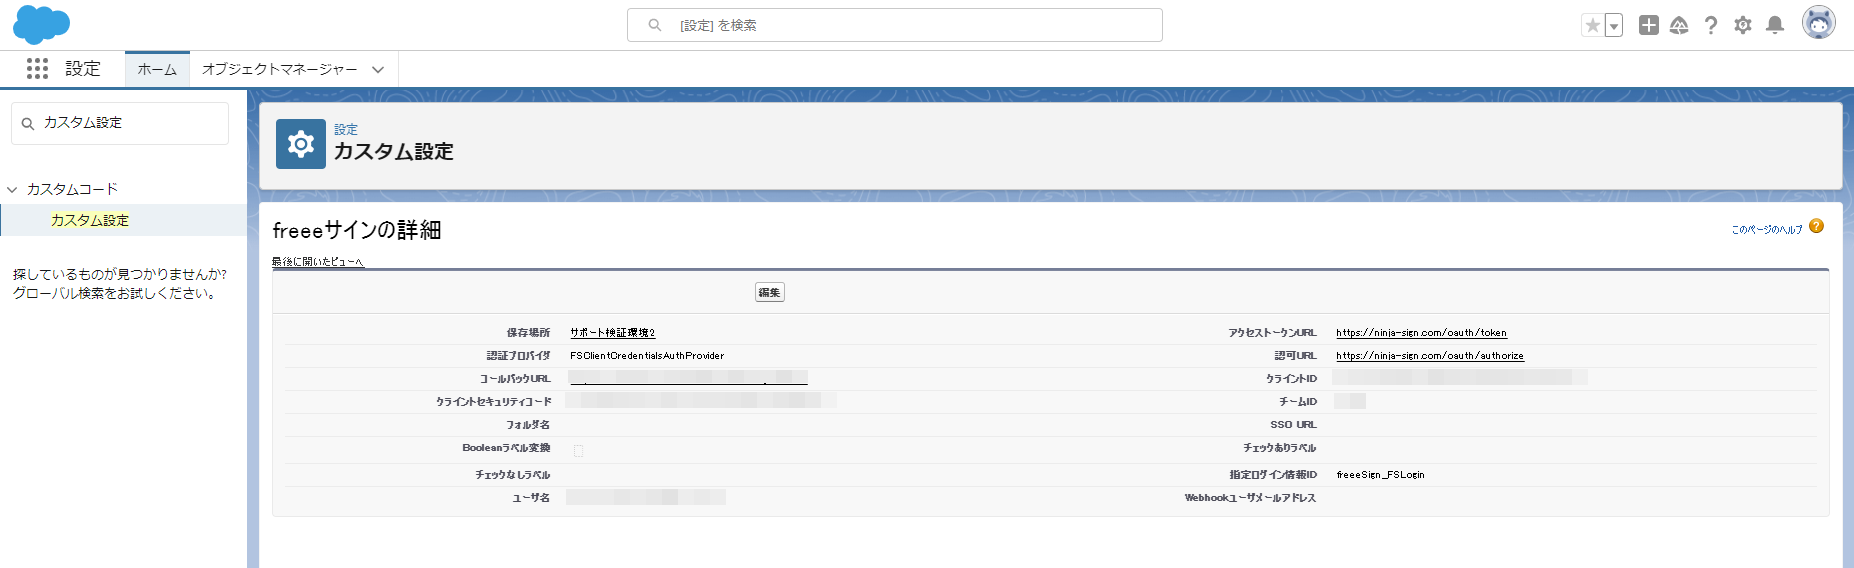Click the favorites star icon

pyautogui.click(x=1593, y=25)
